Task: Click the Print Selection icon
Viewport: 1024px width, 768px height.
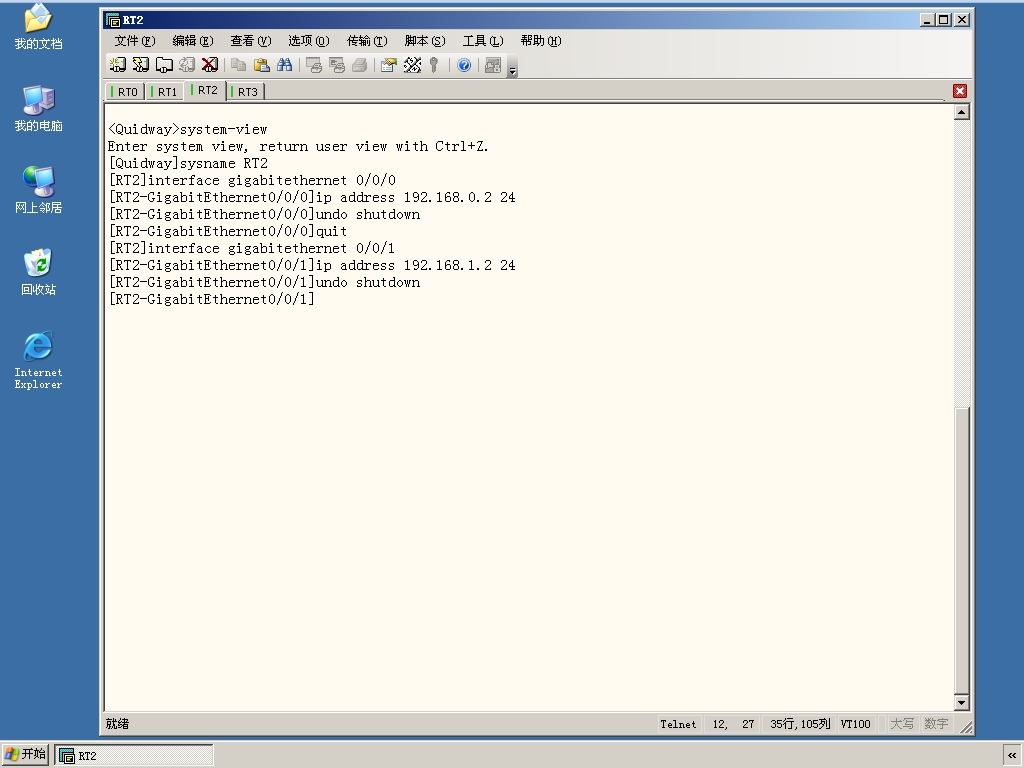Action: point(336,65)
